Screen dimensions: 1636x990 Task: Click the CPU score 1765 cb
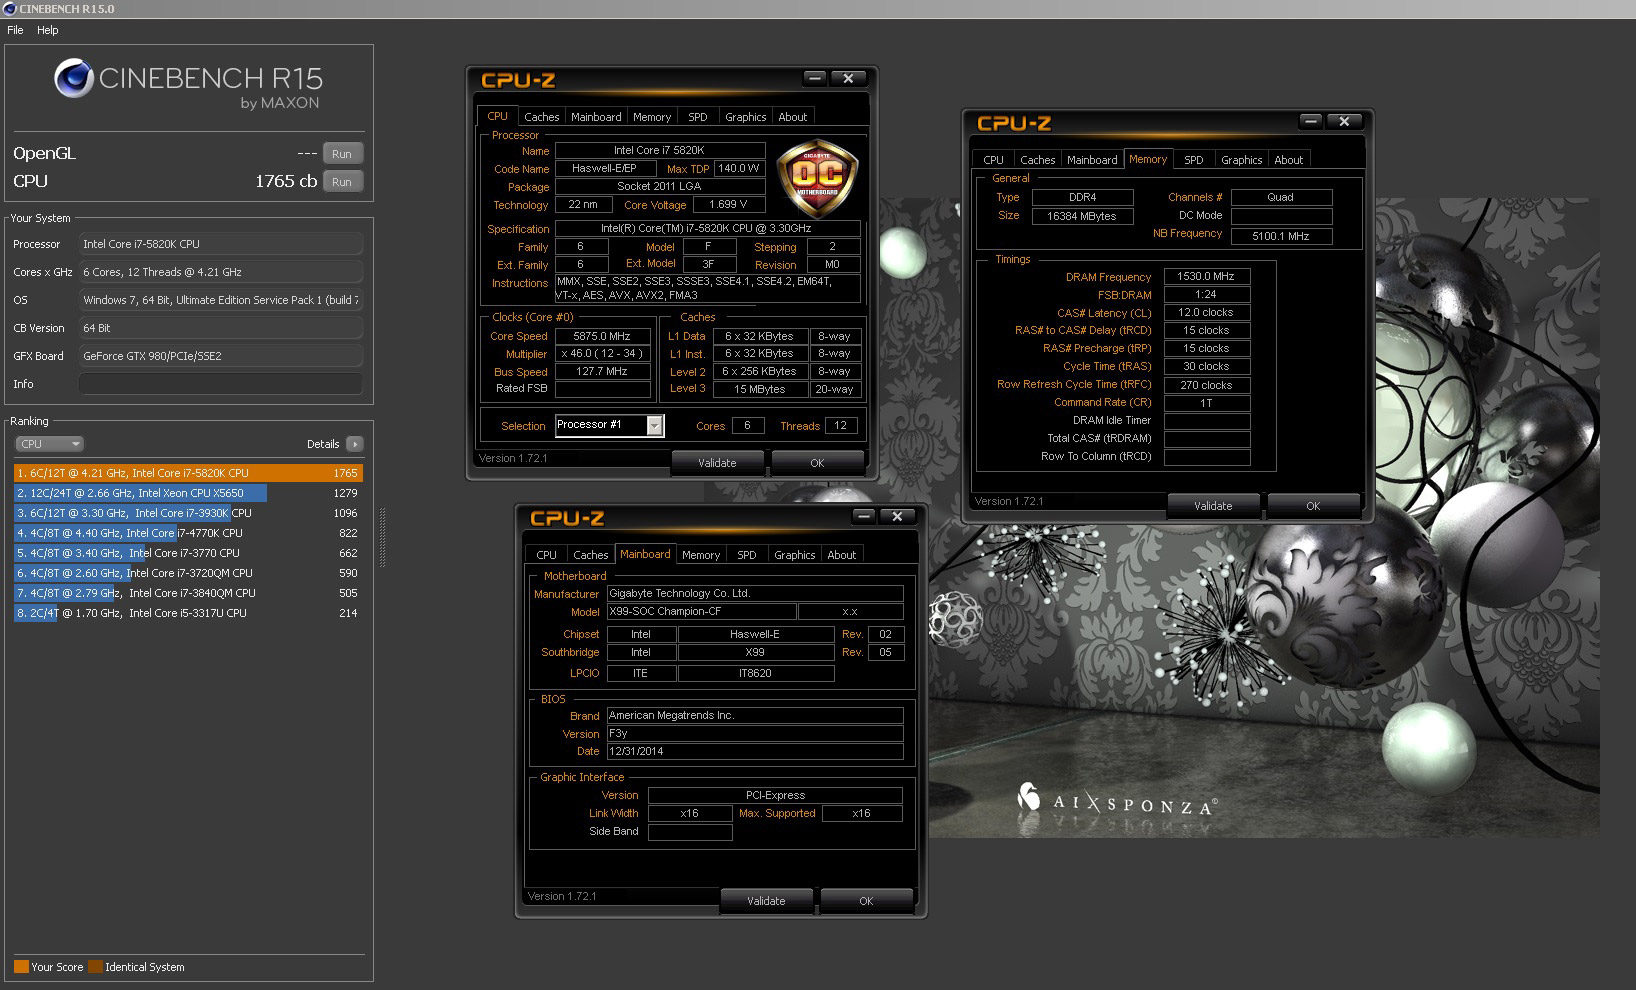[286, 181]
